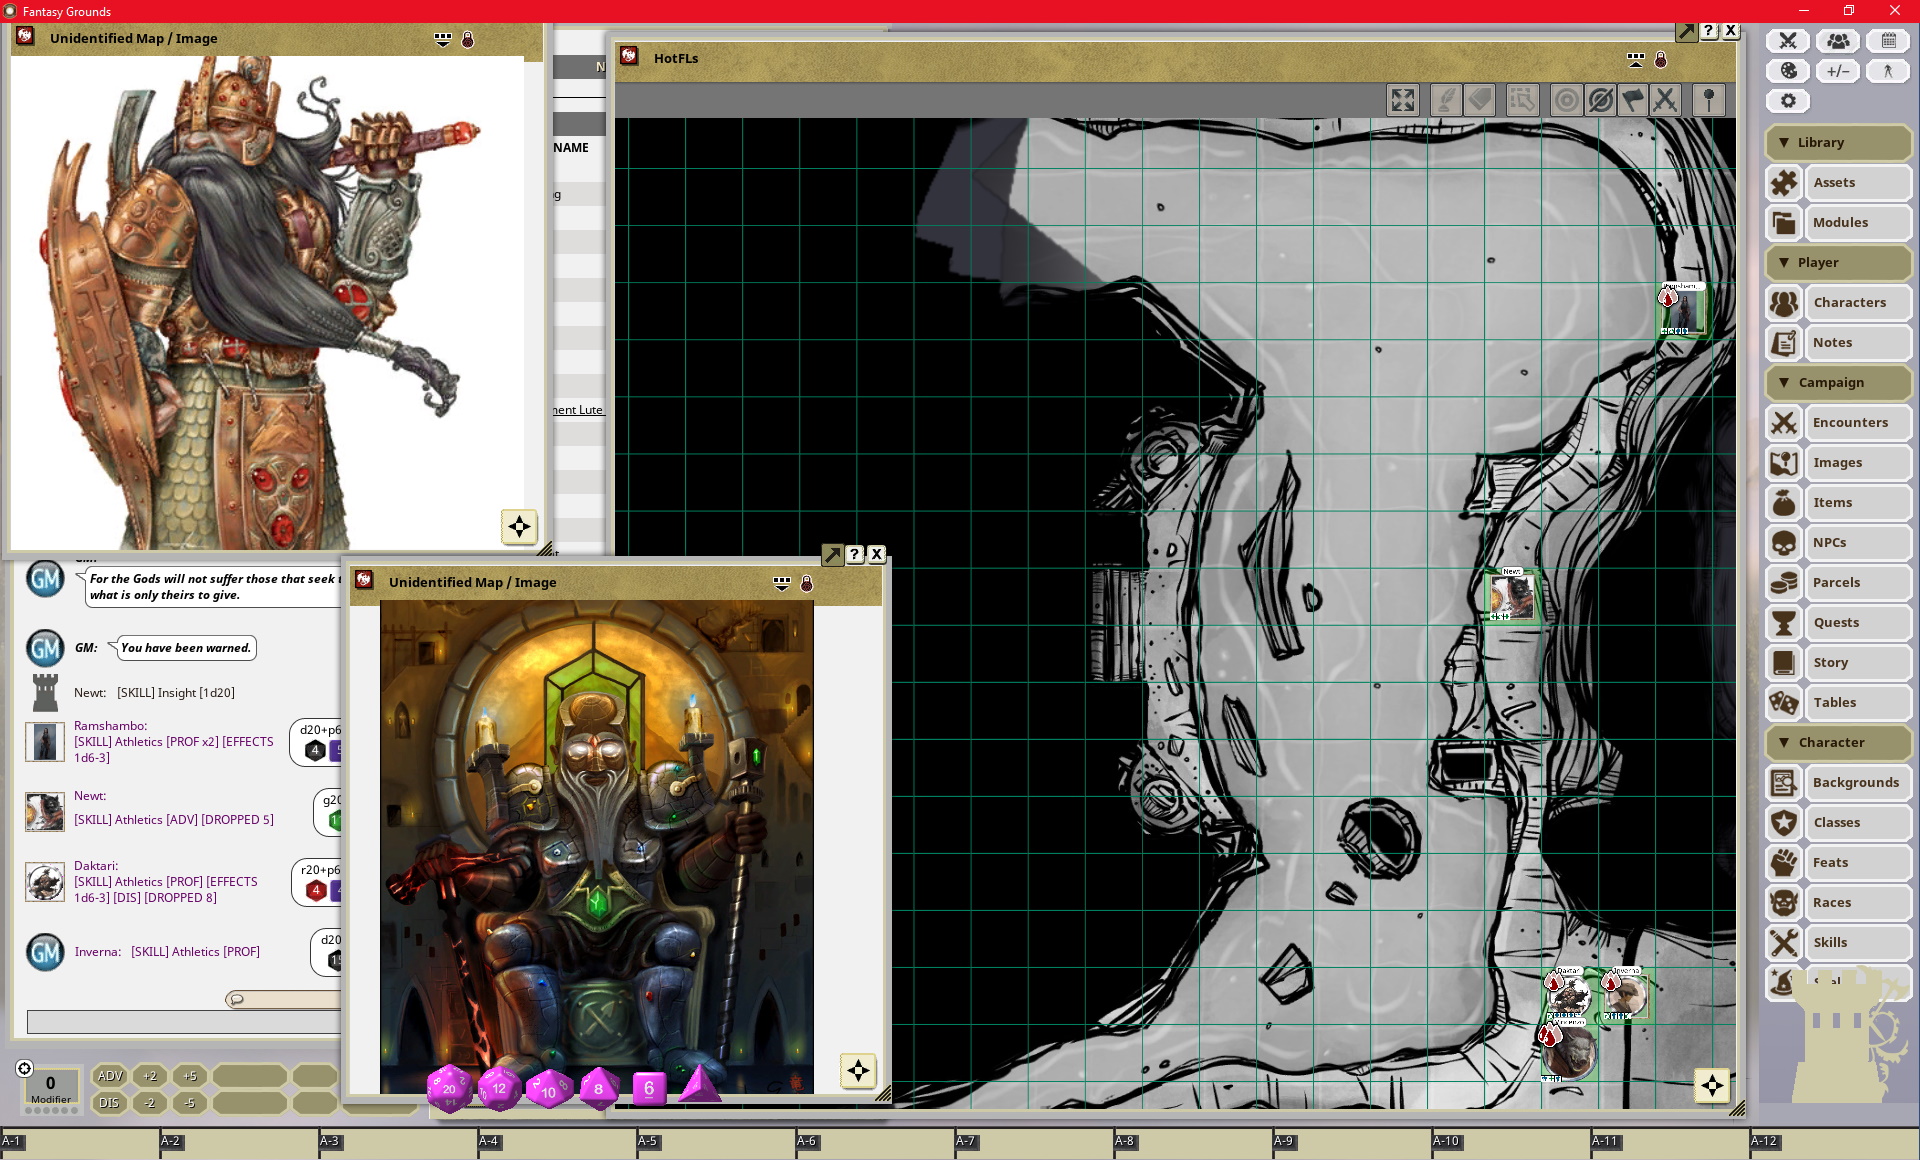
Task: Open Parcels in the sidebar
Action: click(1857, 582)
